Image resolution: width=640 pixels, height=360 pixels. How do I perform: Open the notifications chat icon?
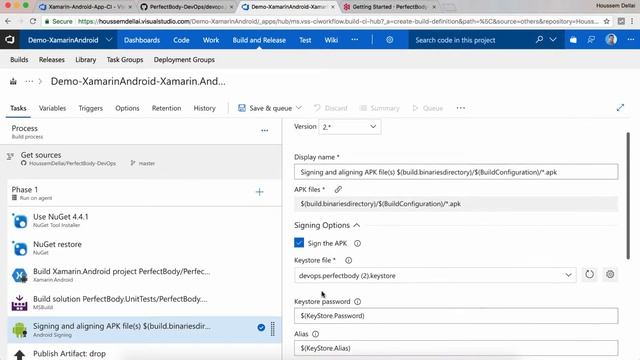point(591,40)
